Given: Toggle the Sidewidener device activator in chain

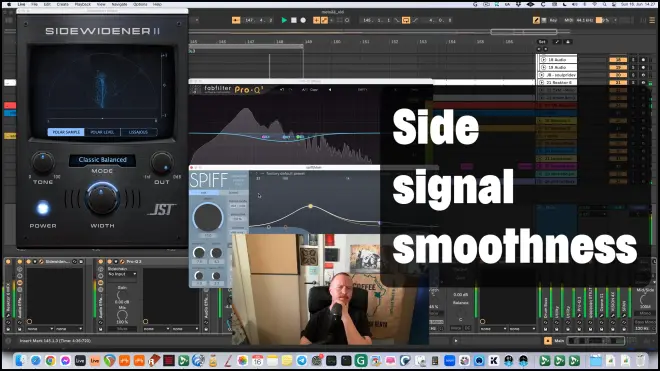Looking at the screenshot, I should click(x=28, y=262).
